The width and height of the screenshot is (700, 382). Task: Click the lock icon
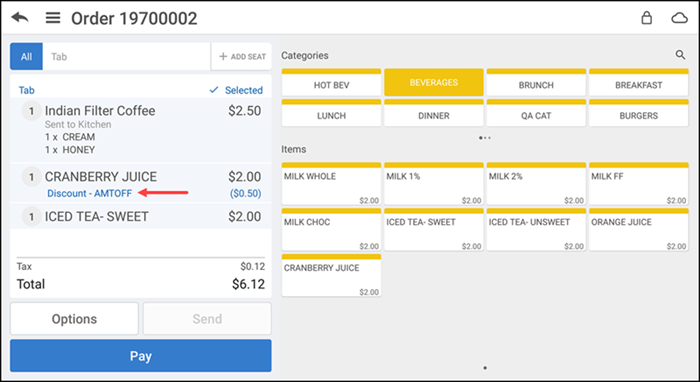click(646, 18)
